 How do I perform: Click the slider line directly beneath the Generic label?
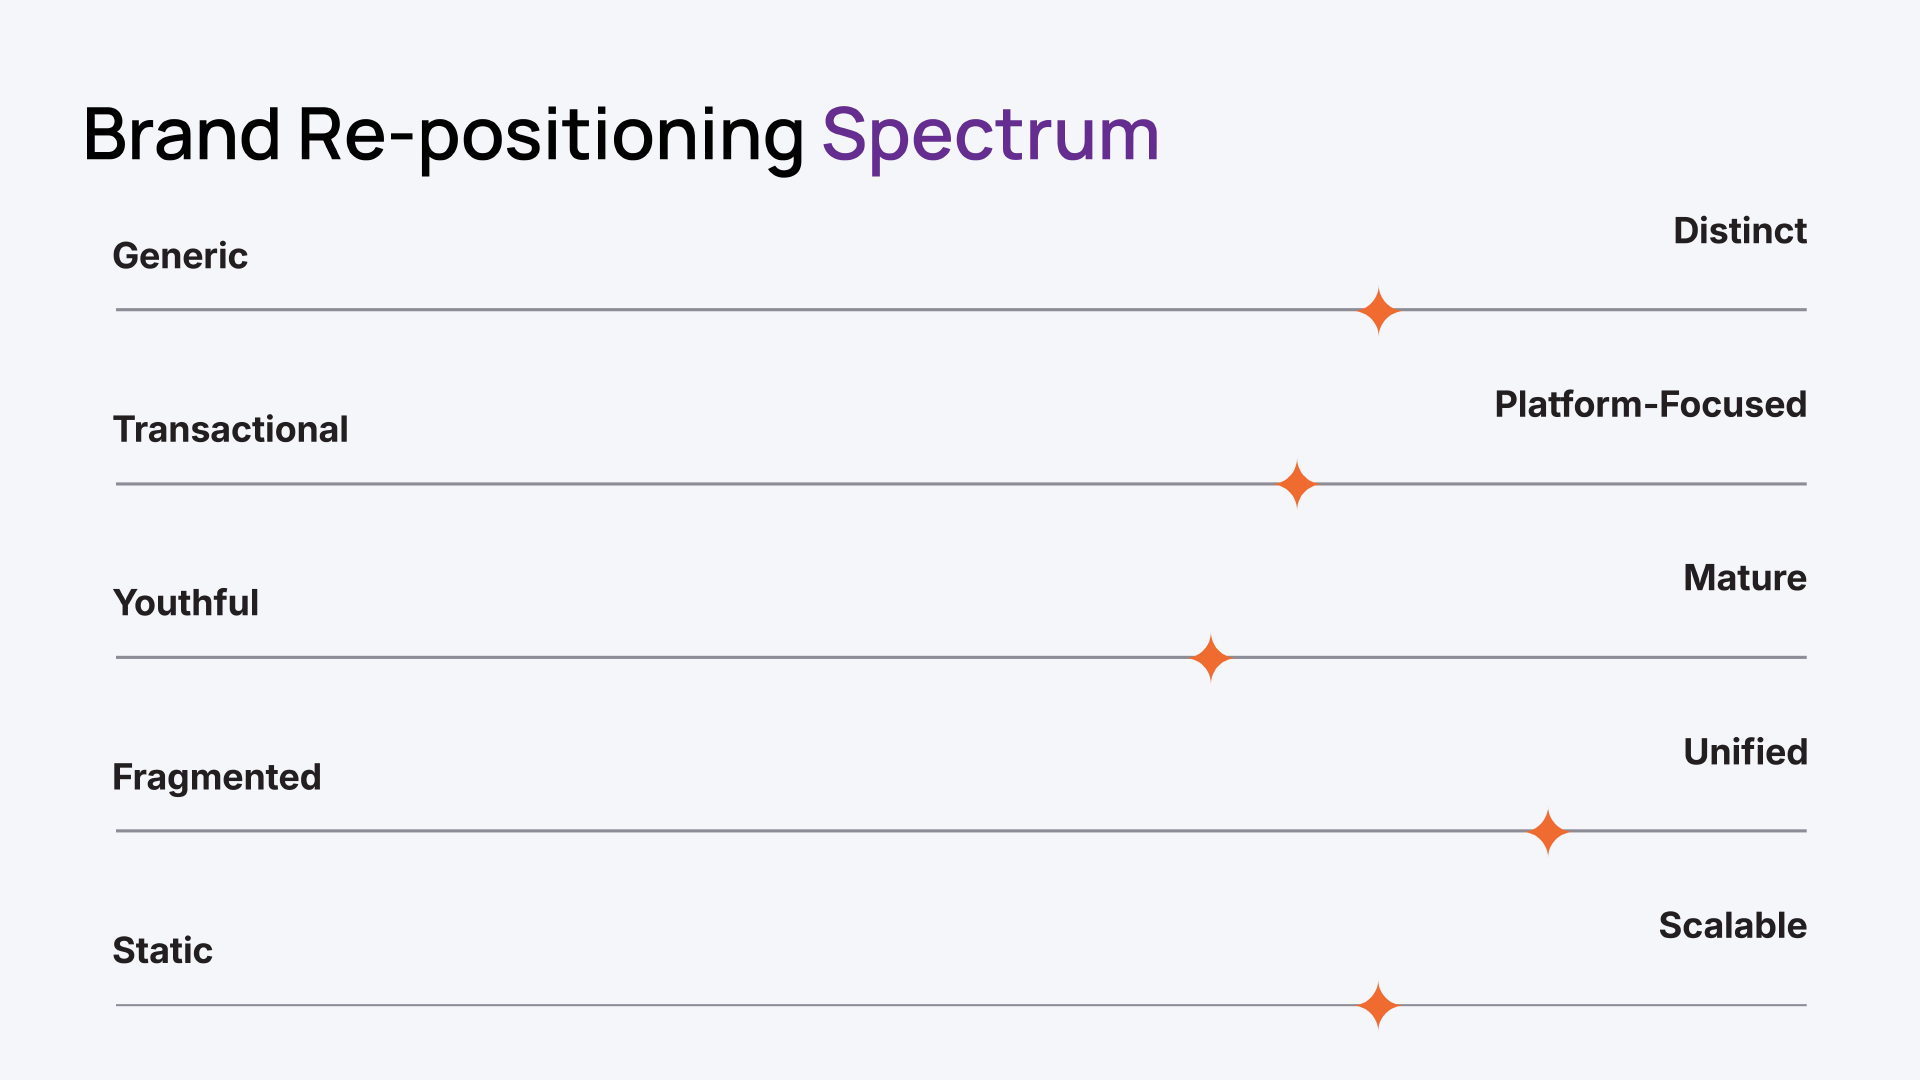180,310
